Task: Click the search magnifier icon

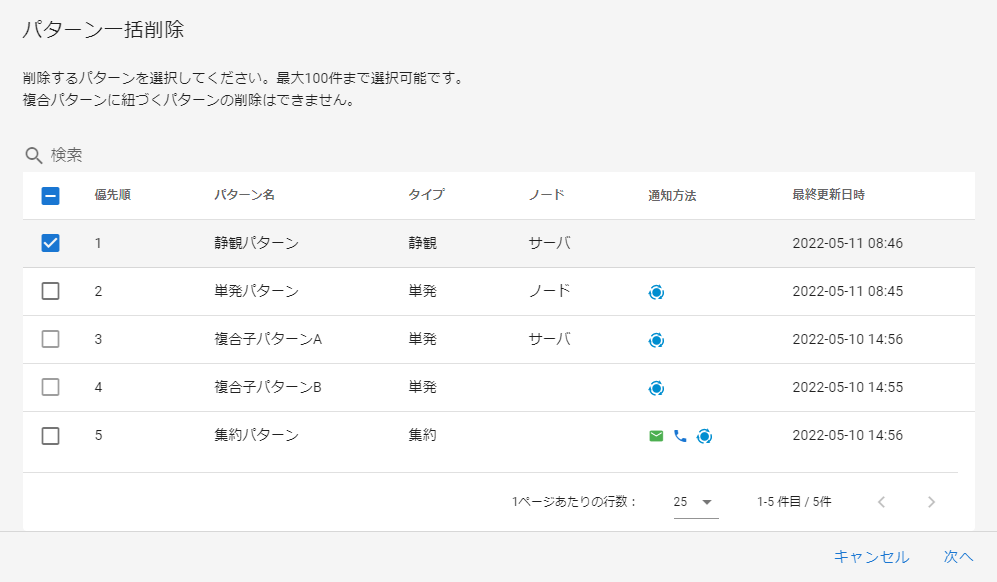Action: 33,156
